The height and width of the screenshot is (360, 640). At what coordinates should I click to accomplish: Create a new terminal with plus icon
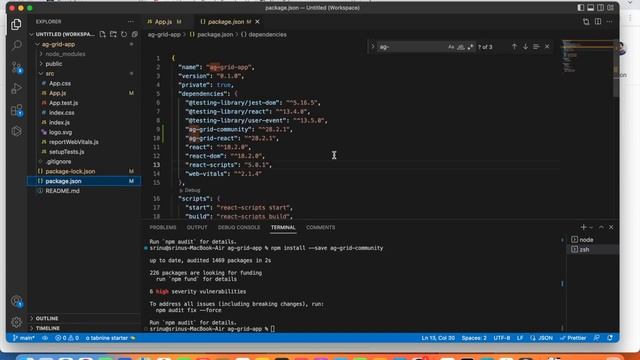583,227
